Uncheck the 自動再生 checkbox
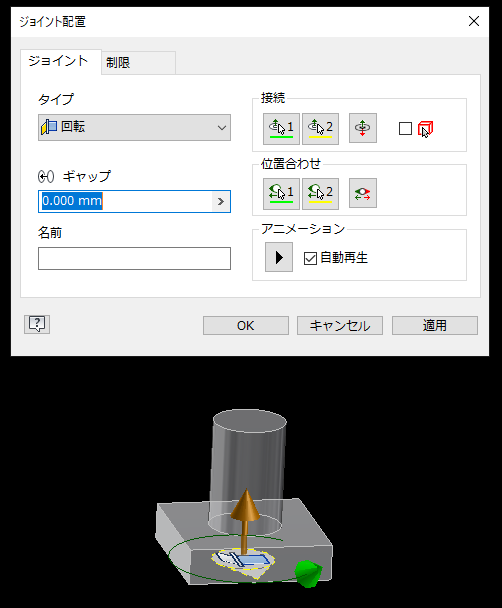Image resolution: width=502 pixels, height=608 pixels. [x=311, y=258]
